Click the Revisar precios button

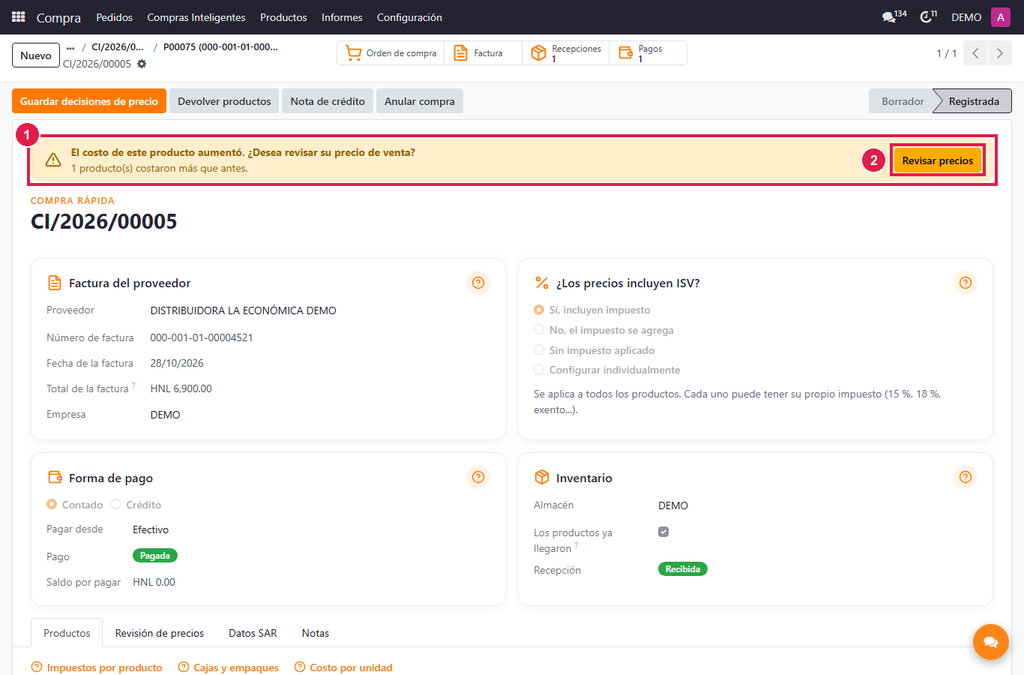click(937, 161)
